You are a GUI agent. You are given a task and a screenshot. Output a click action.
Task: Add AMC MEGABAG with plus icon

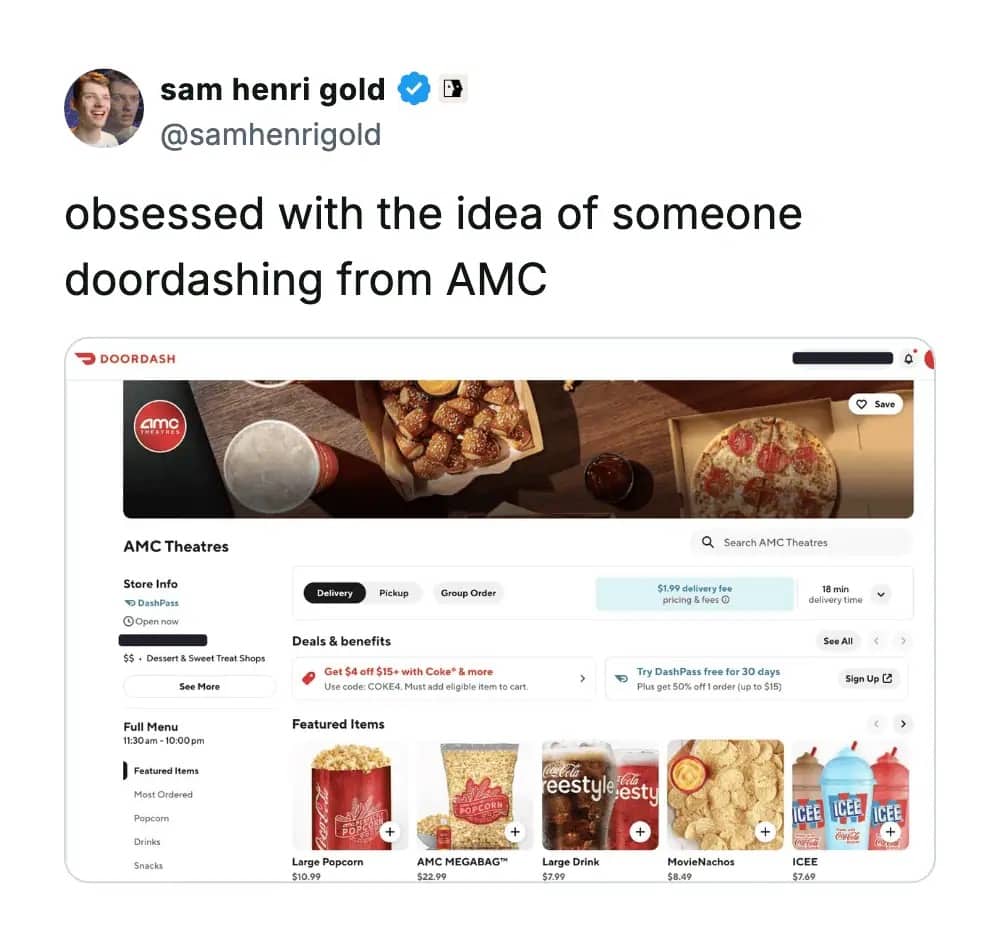coord(515,832)
